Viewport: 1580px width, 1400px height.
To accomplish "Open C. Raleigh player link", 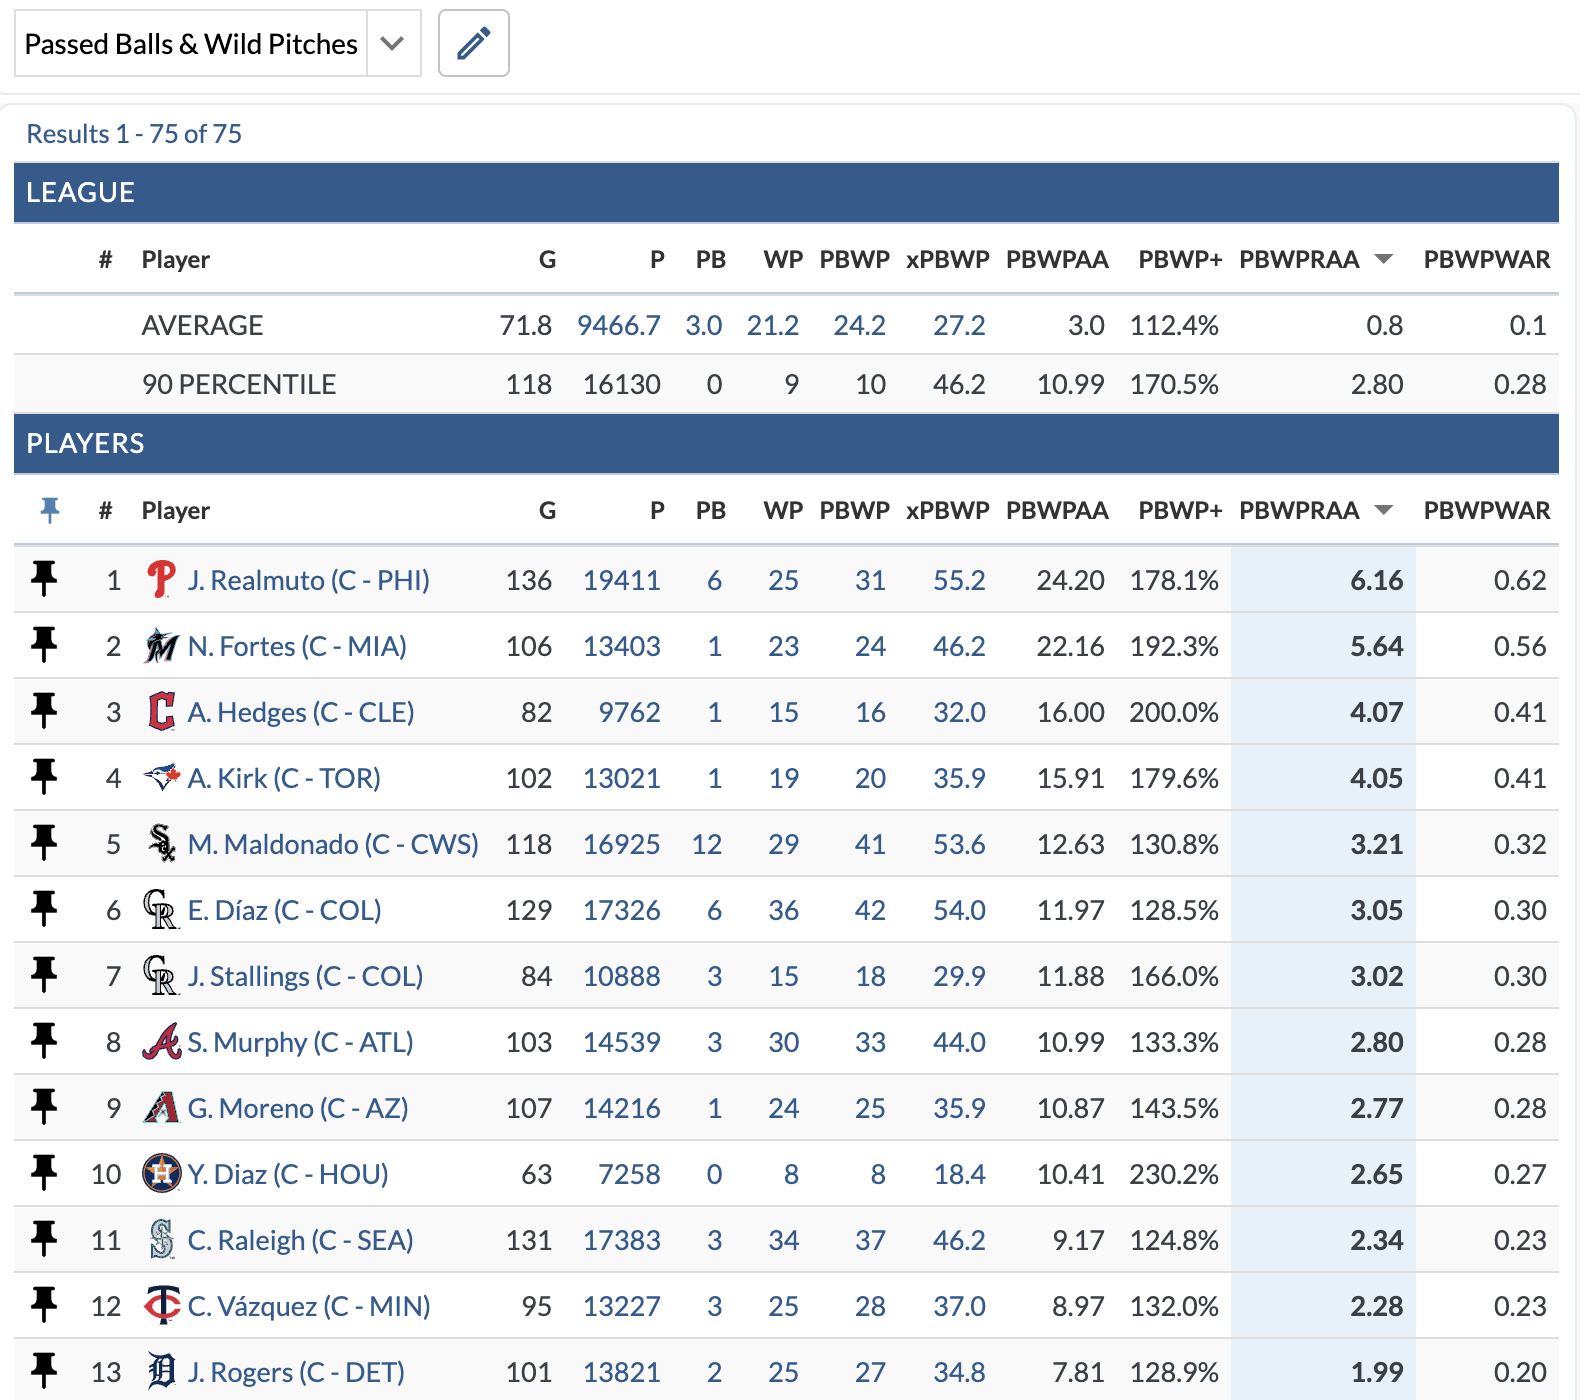I will tap(300, 1240).
